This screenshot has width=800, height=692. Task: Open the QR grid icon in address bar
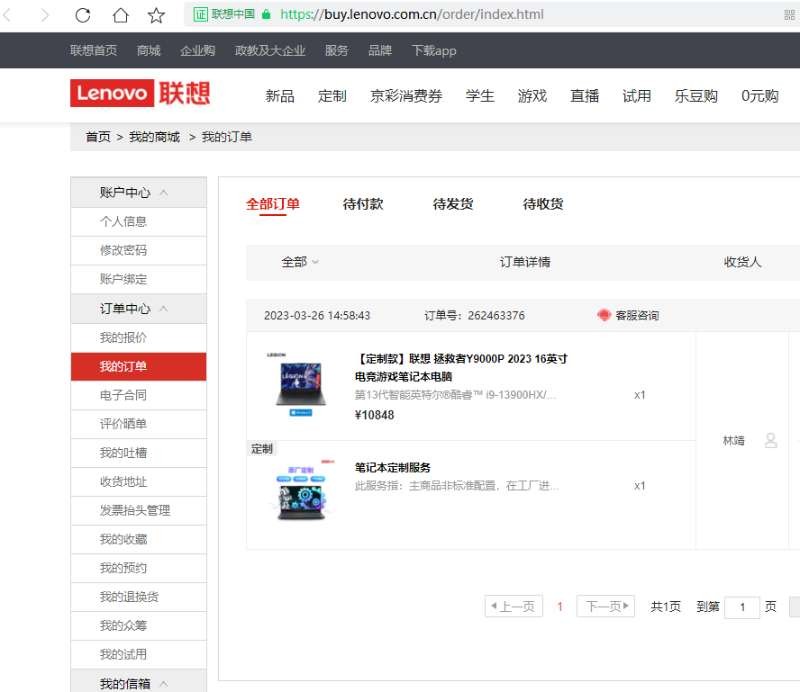[789, 15]
